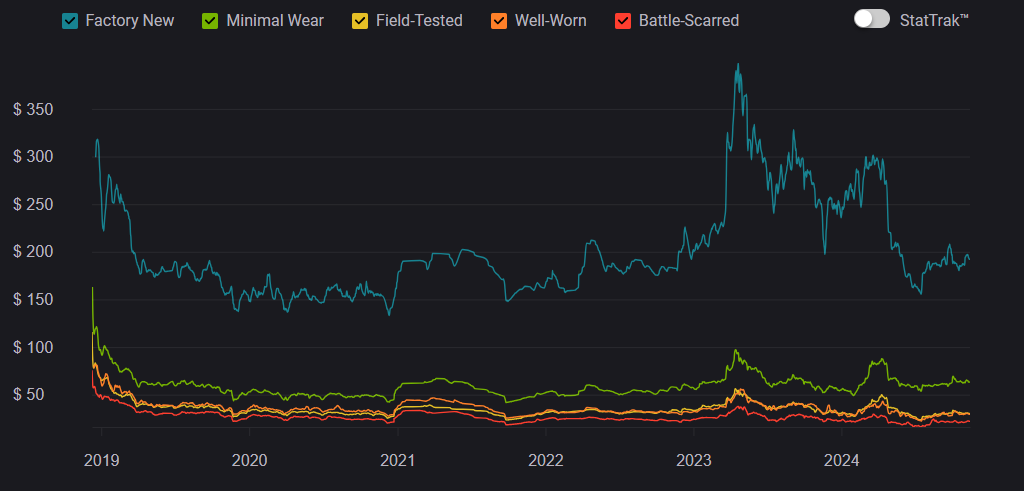Select the "Minimal Wear" legend label
Viewport: 1024px width, 491px height.
pyautogui.click(x=276, y=20)
